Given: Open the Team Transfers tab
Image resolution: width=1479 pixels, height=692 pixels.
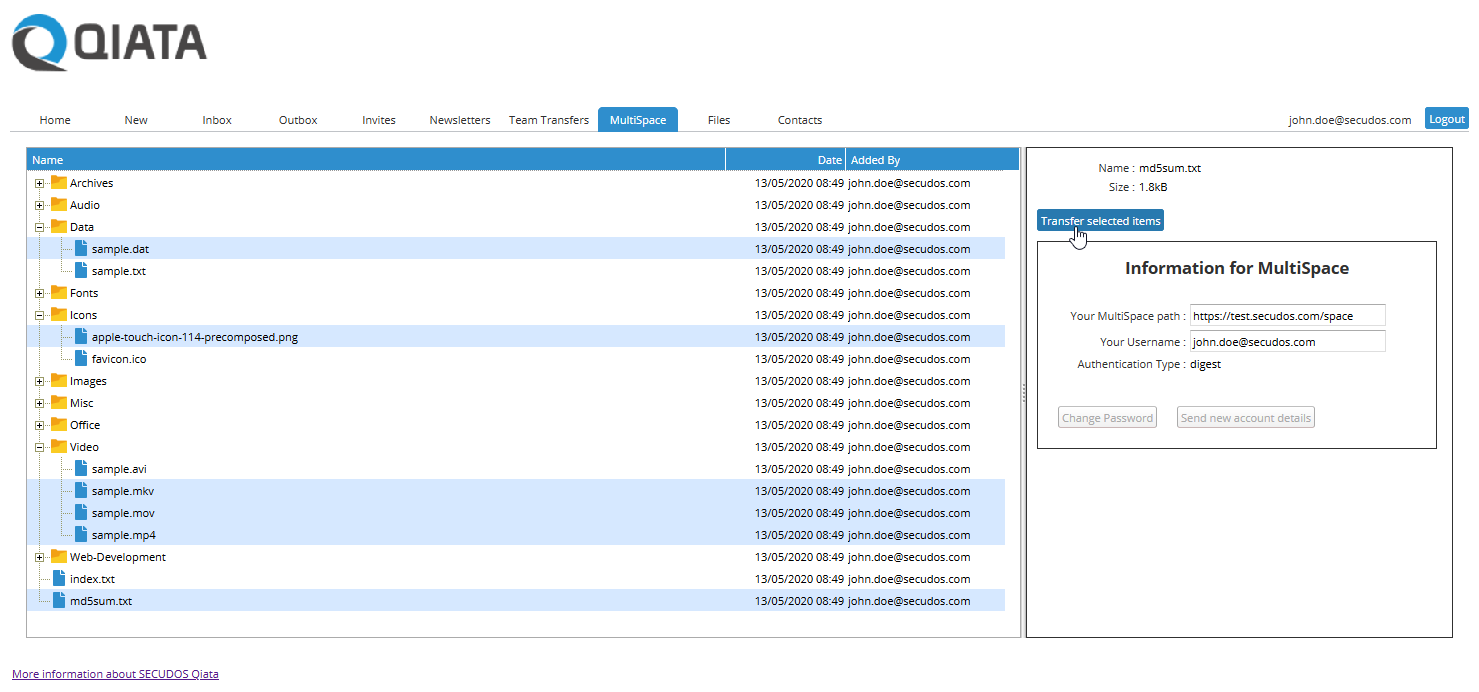Looking at the screenshot, I should coord(548,120).
